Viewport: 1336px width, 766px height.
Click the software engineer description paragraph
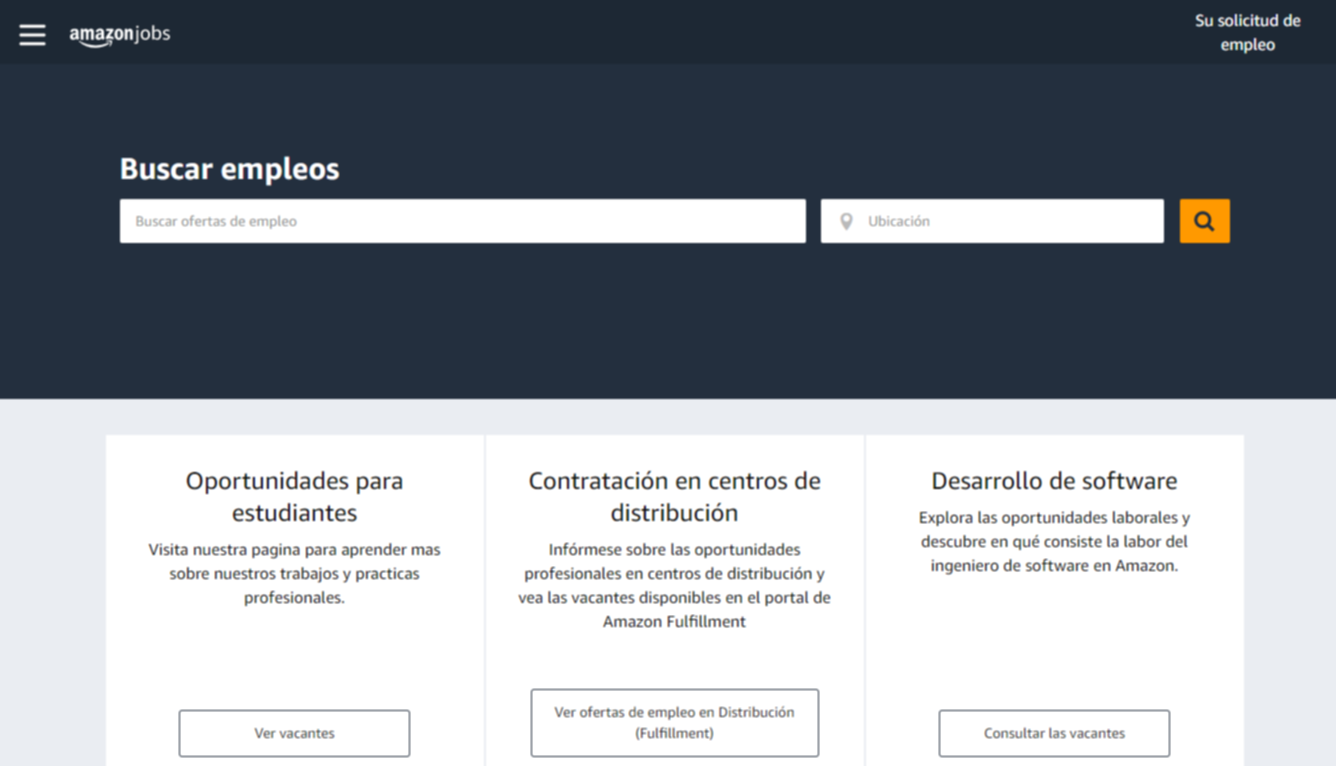pyautogui.click(x=1054, y=542)
